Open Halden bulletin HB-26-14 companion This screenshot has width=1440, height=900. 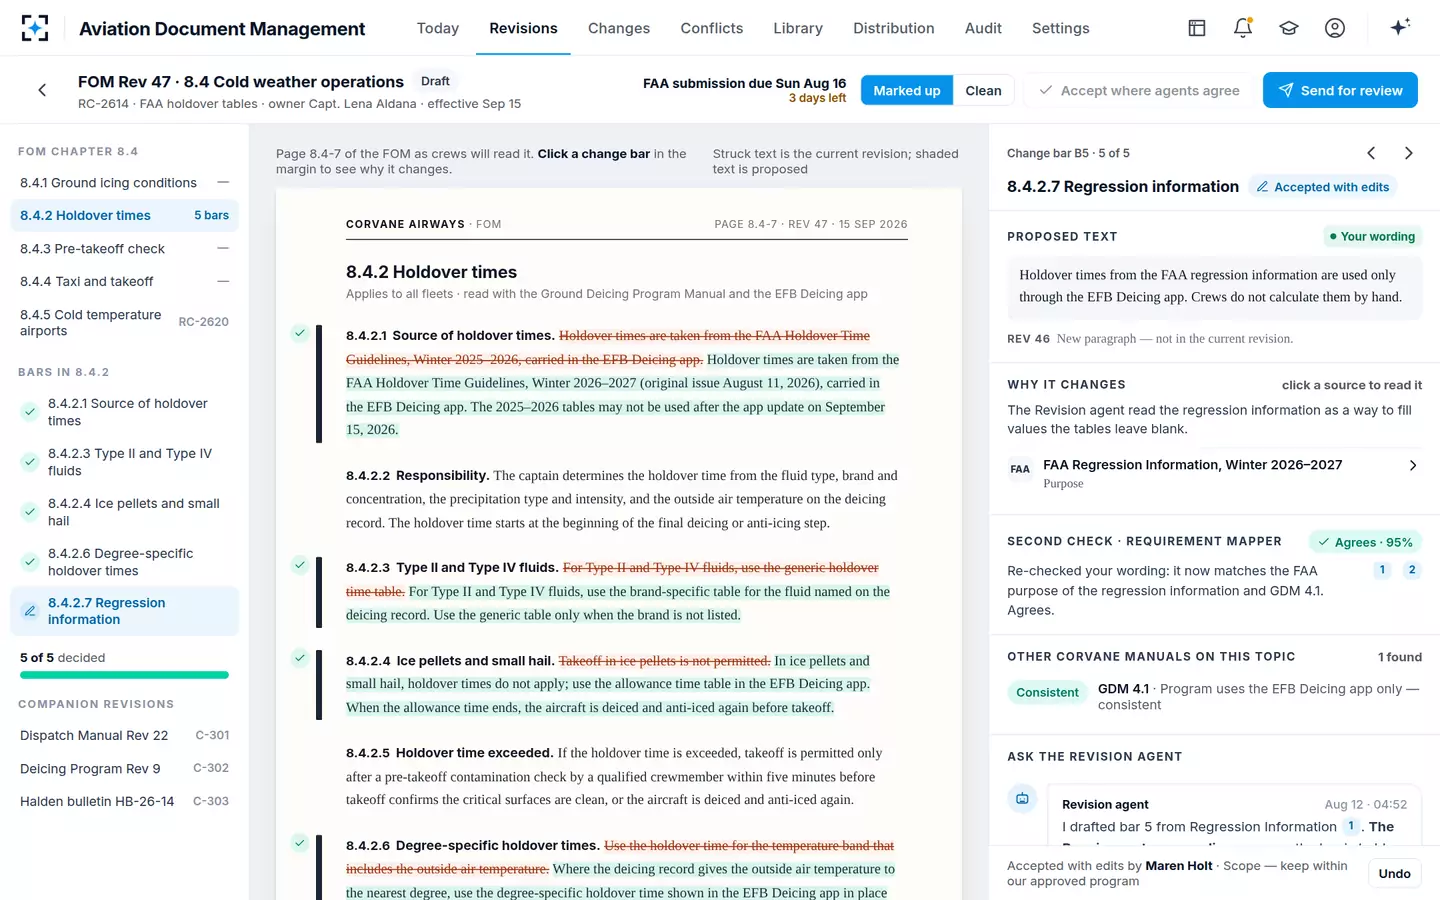[x=125, y=801]
